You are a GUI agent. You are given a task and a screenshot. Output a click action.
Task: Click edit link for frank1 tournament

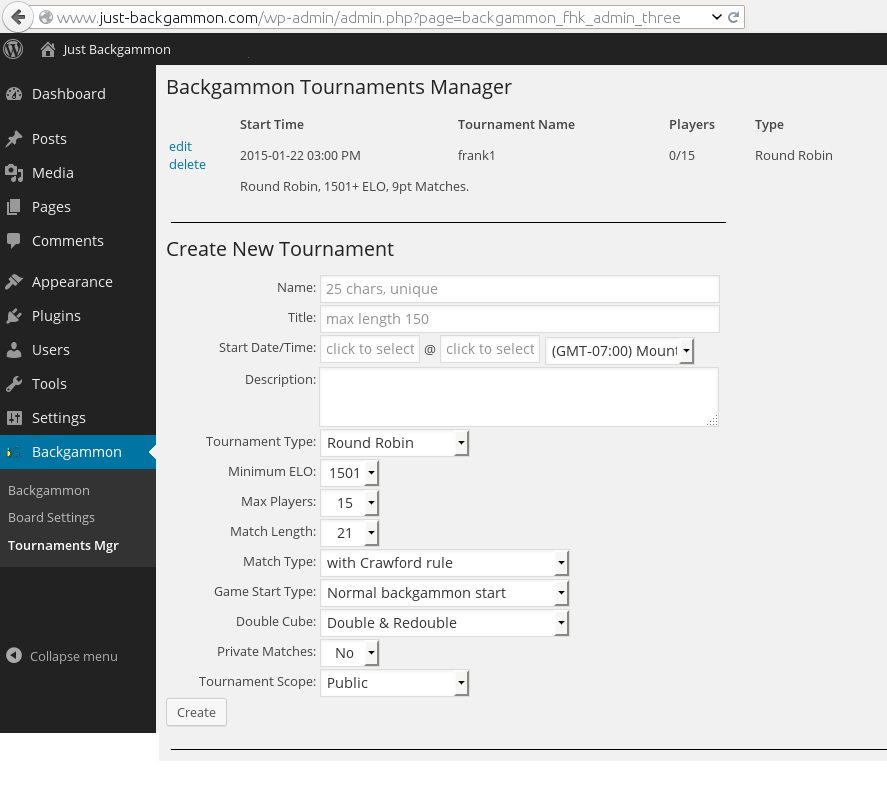click(180, 146)
